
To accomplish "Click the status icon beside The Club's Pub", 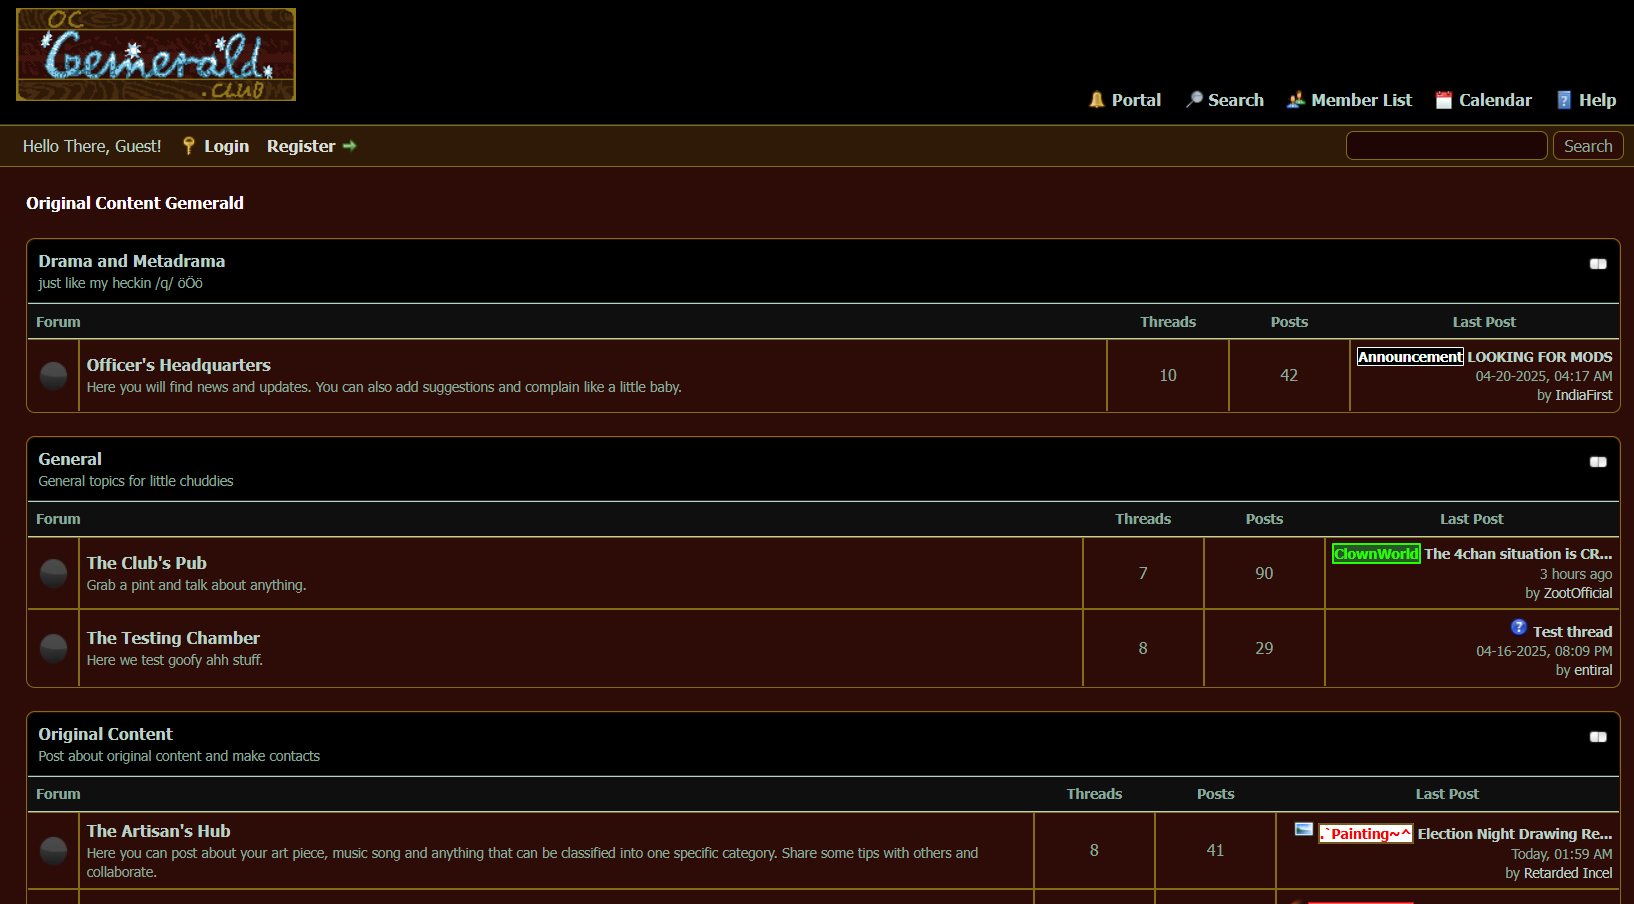I will point(53,574).
